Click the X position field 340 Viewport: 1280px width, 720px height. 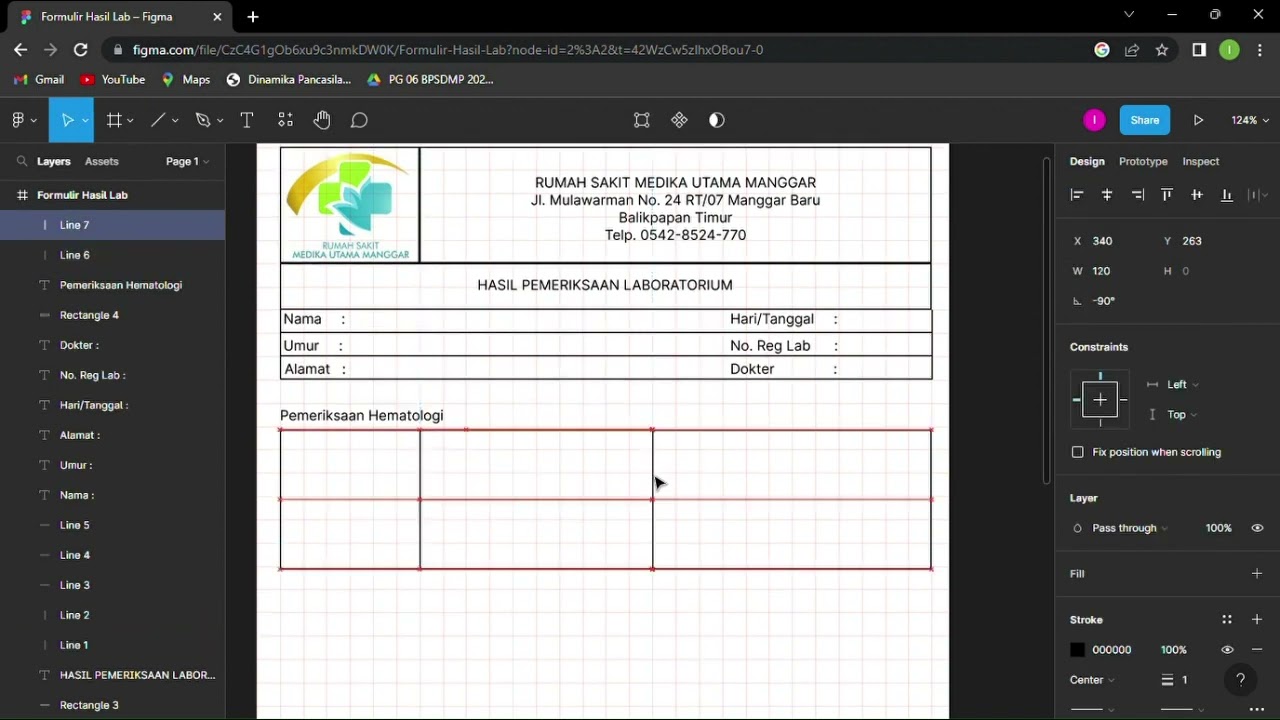click(1110, 241)
